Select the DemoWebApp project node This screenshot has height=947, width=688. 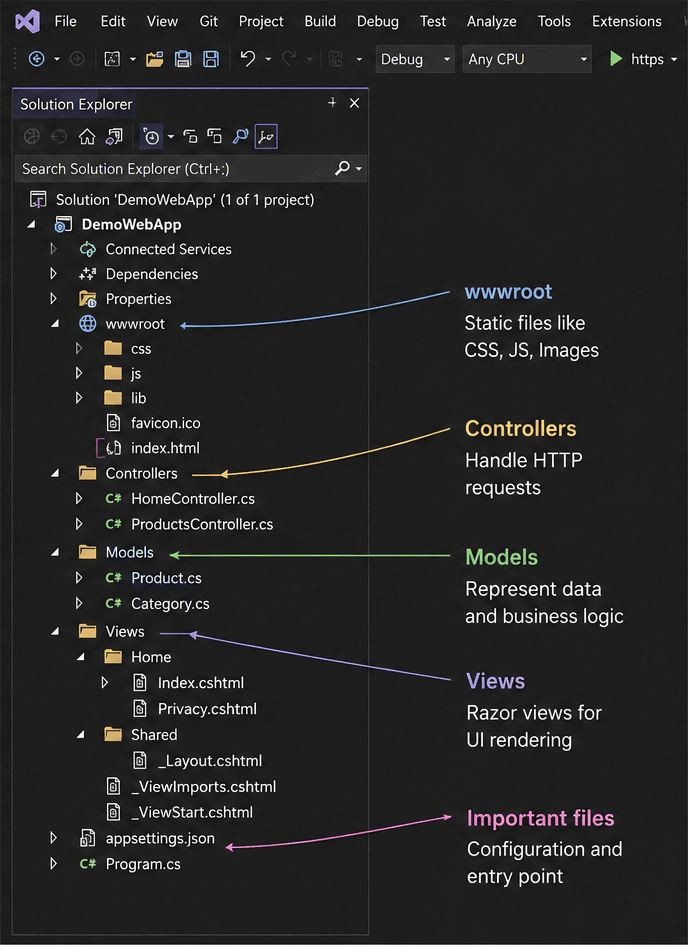131,225
